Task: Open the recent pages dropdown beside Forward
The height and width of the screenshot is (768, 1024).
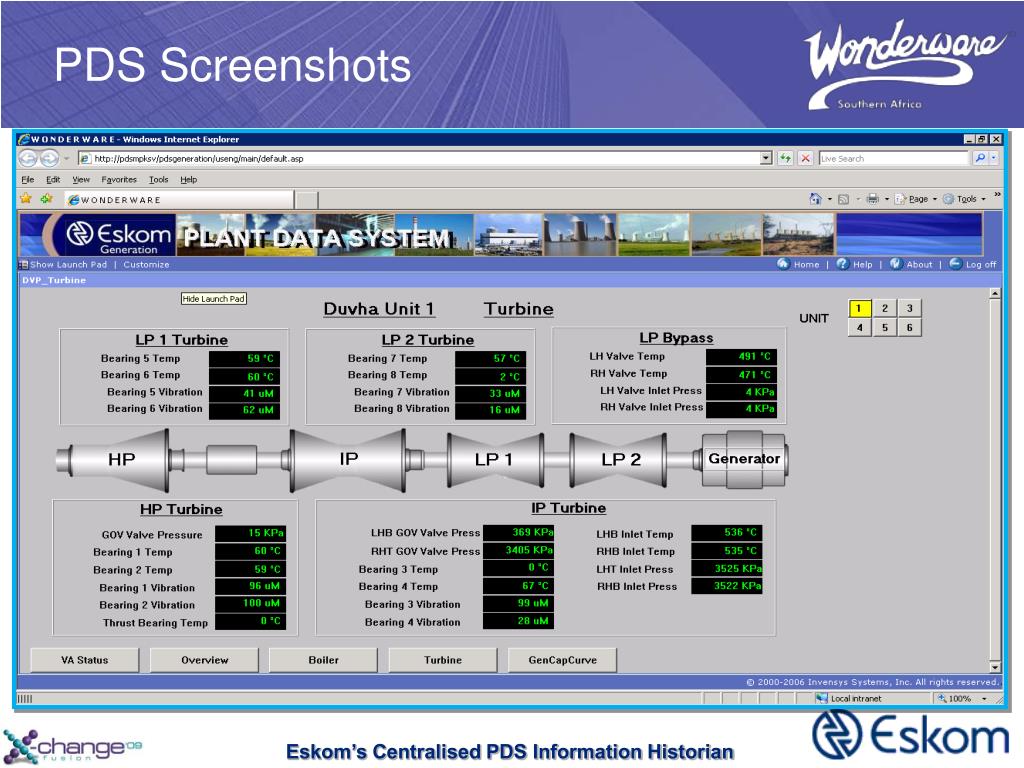Action: 66,159
